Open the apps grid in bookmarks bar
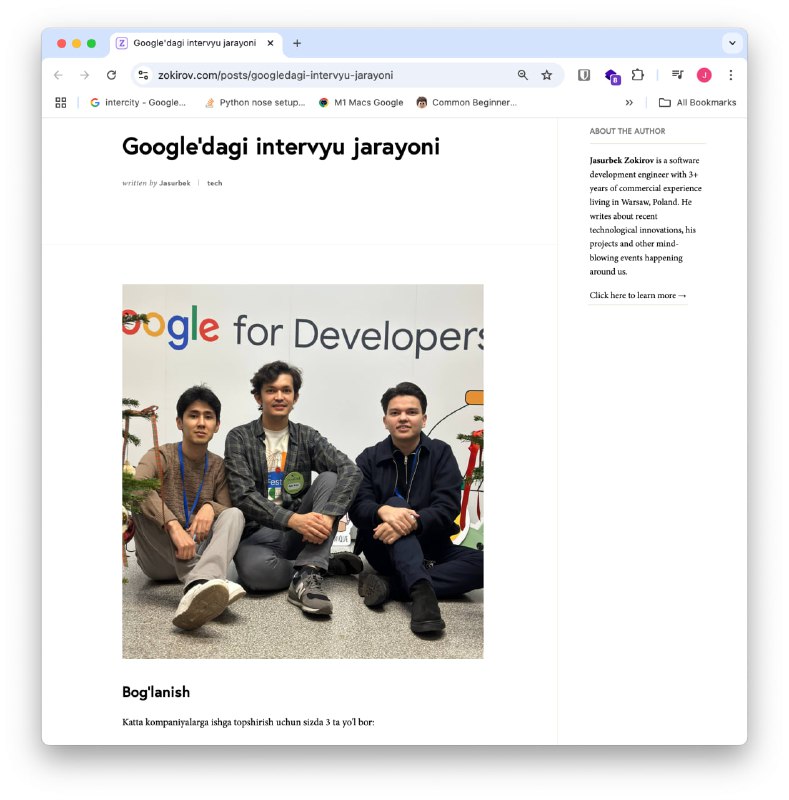789x800 pixels. pos(61,103)
